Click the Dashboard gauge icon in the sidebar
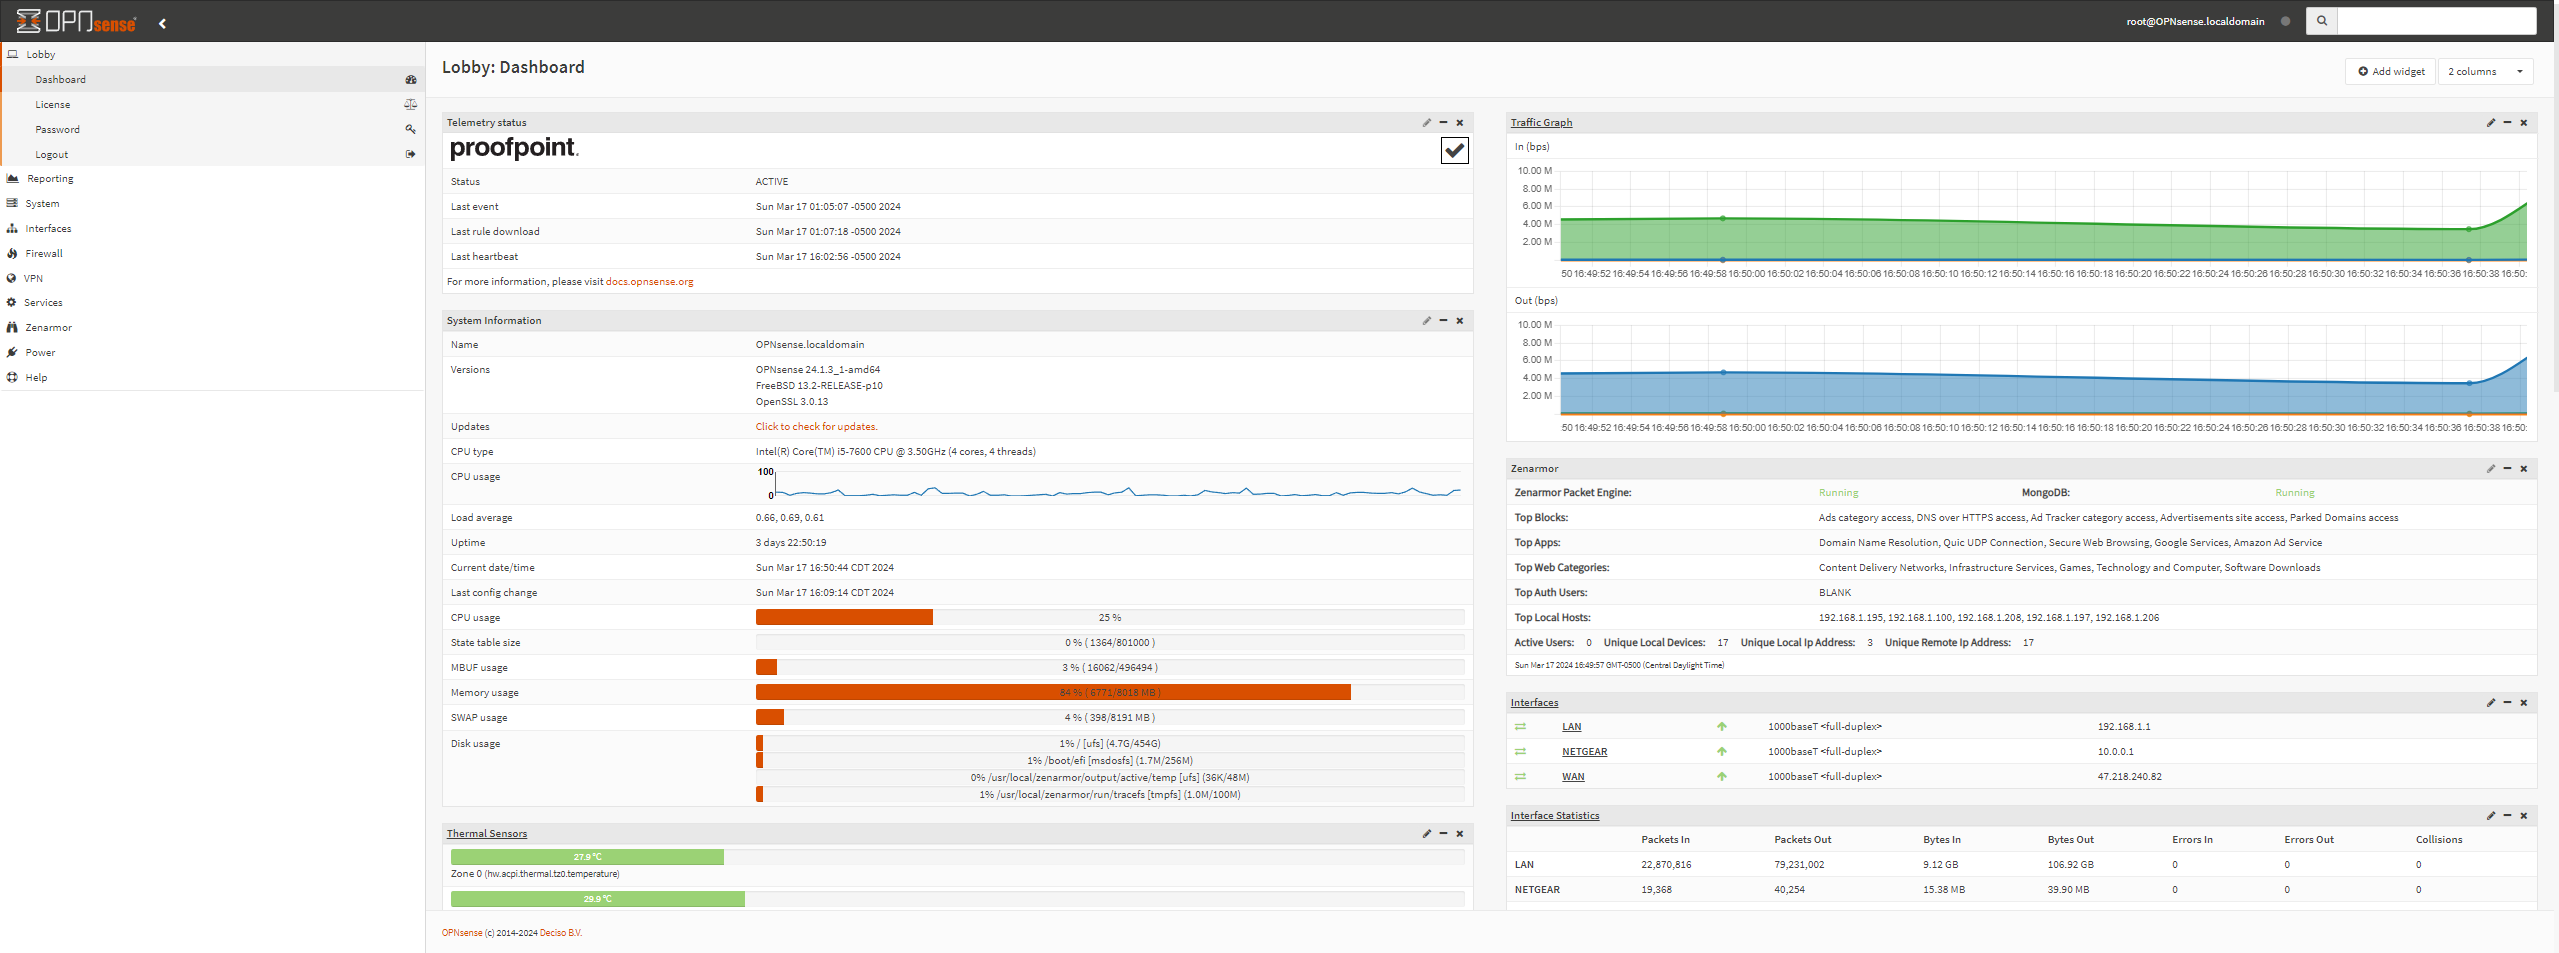The height and width of the screenshot is (953, 2559). coord(410,80)
